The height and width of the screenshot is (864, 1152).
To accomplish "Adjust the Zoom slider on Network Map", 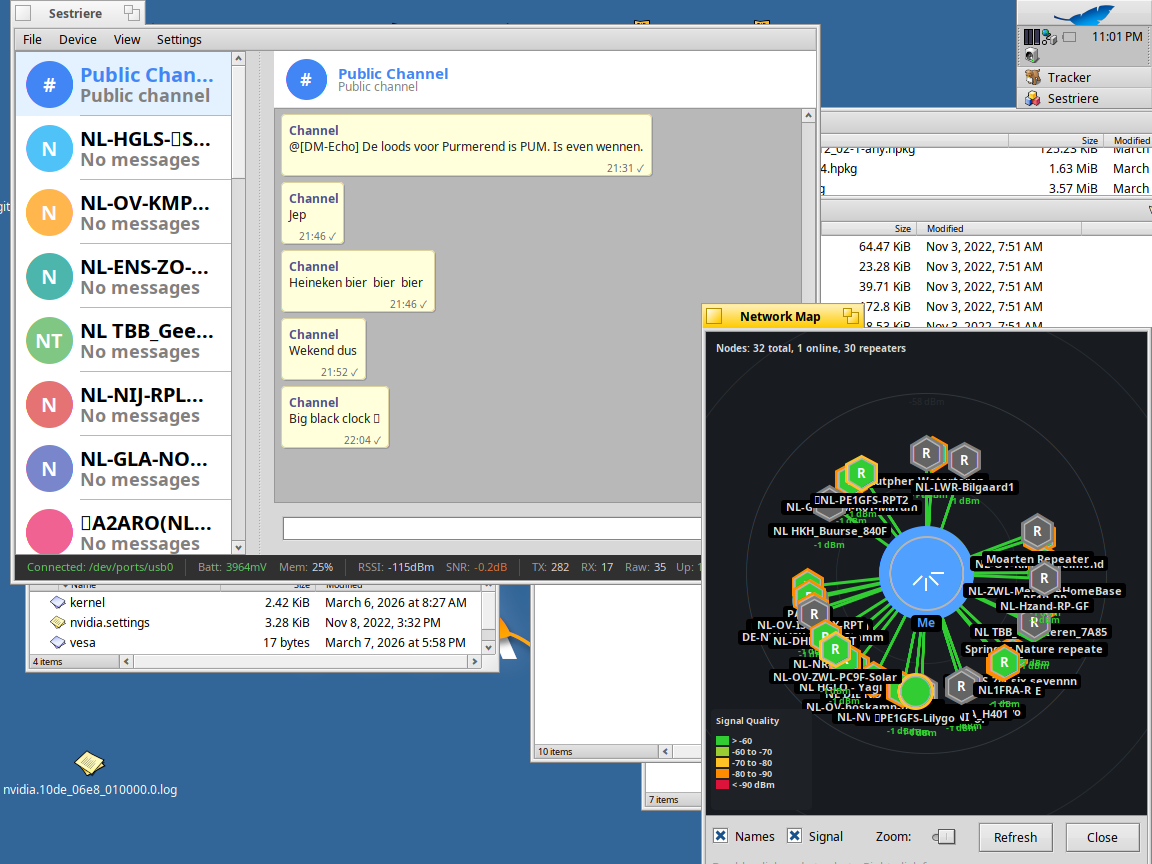I will pos(944,837).
